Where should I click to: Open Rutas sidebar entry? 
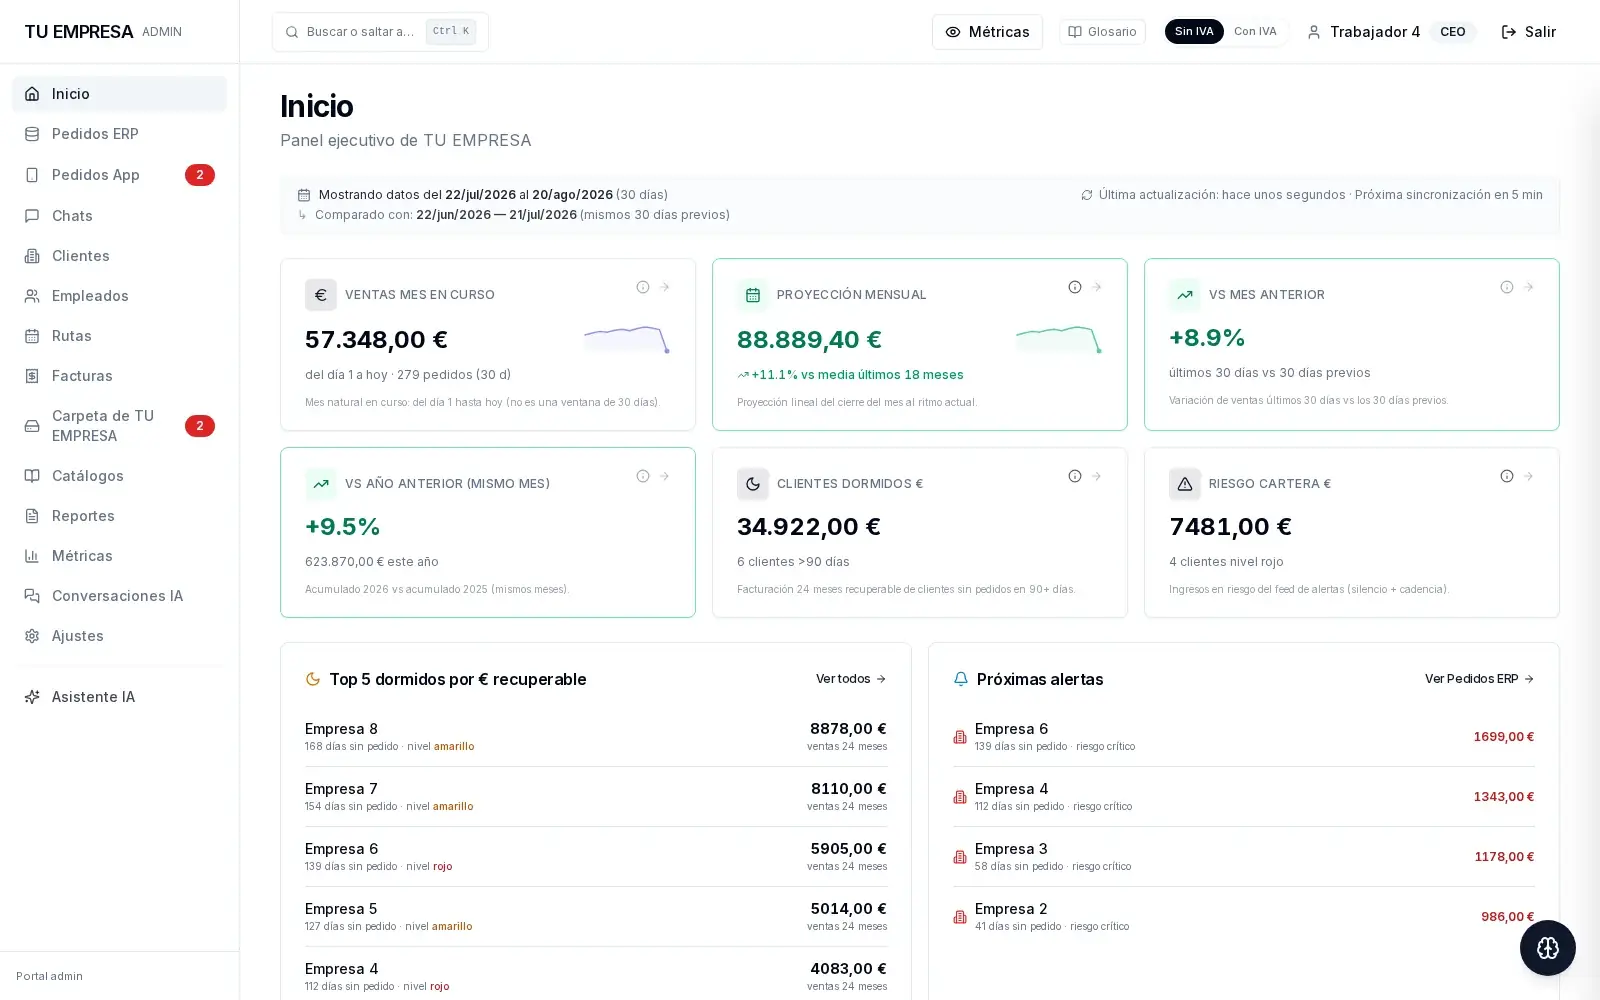point(119,336)
